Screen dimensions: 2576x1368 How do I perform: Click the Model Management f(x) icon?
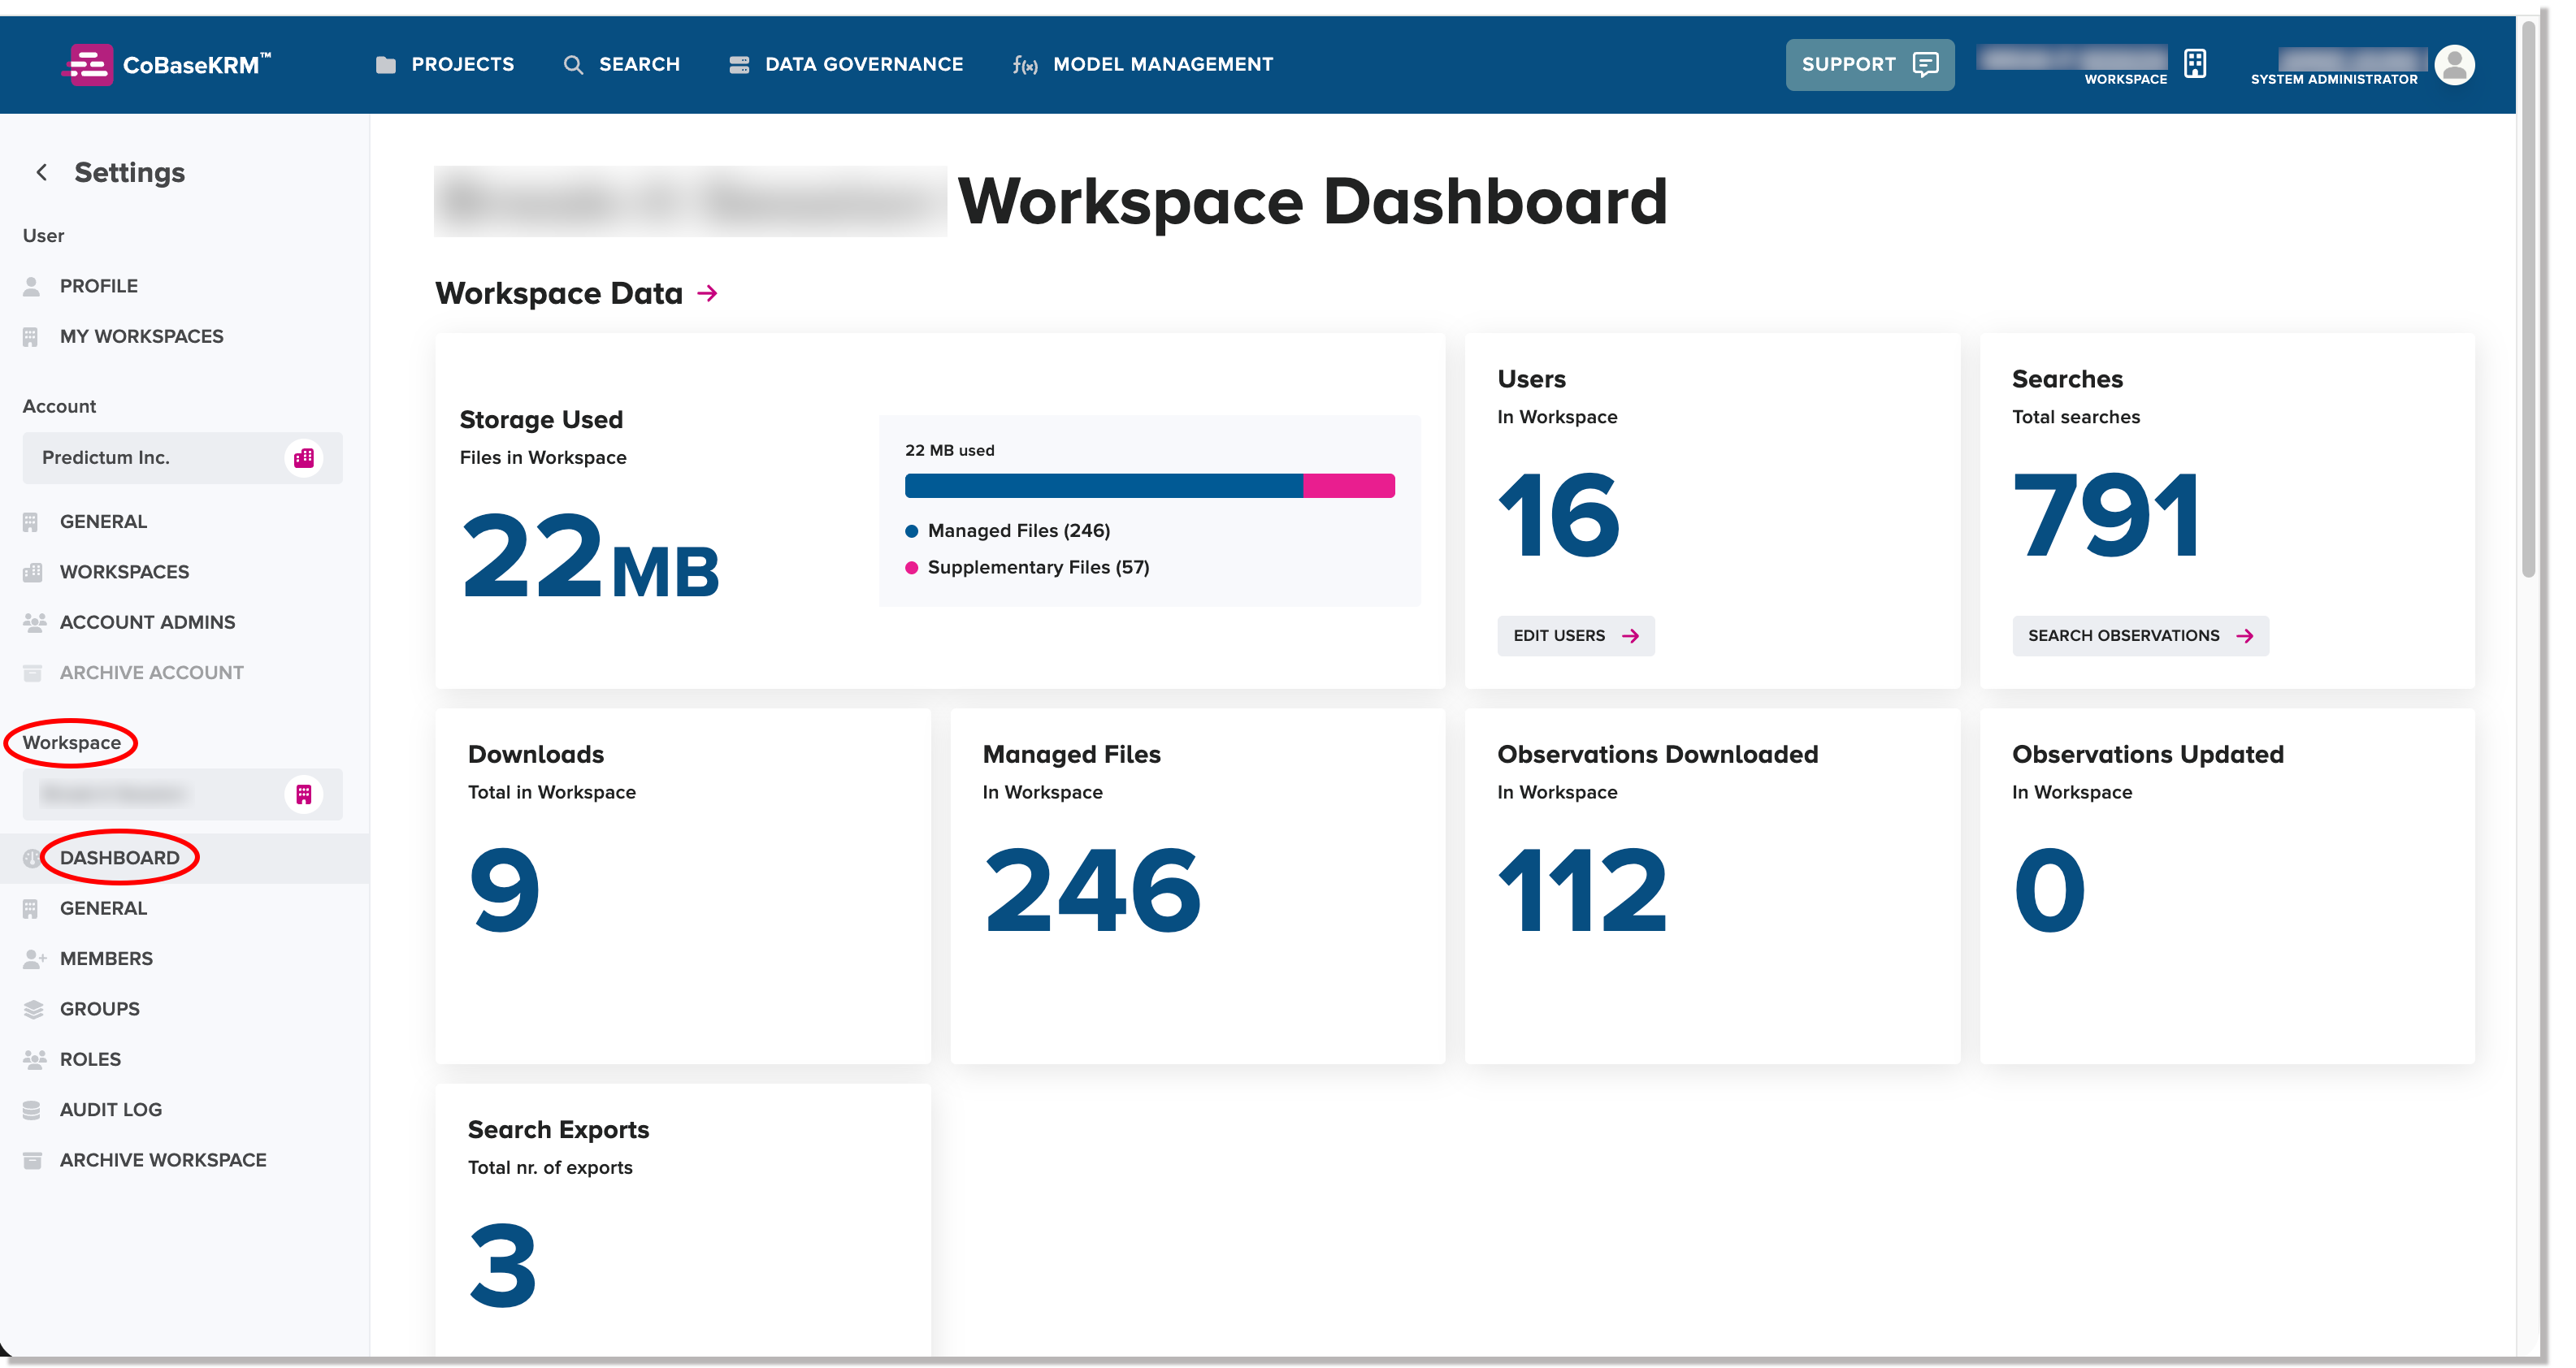click(1025, 65)
